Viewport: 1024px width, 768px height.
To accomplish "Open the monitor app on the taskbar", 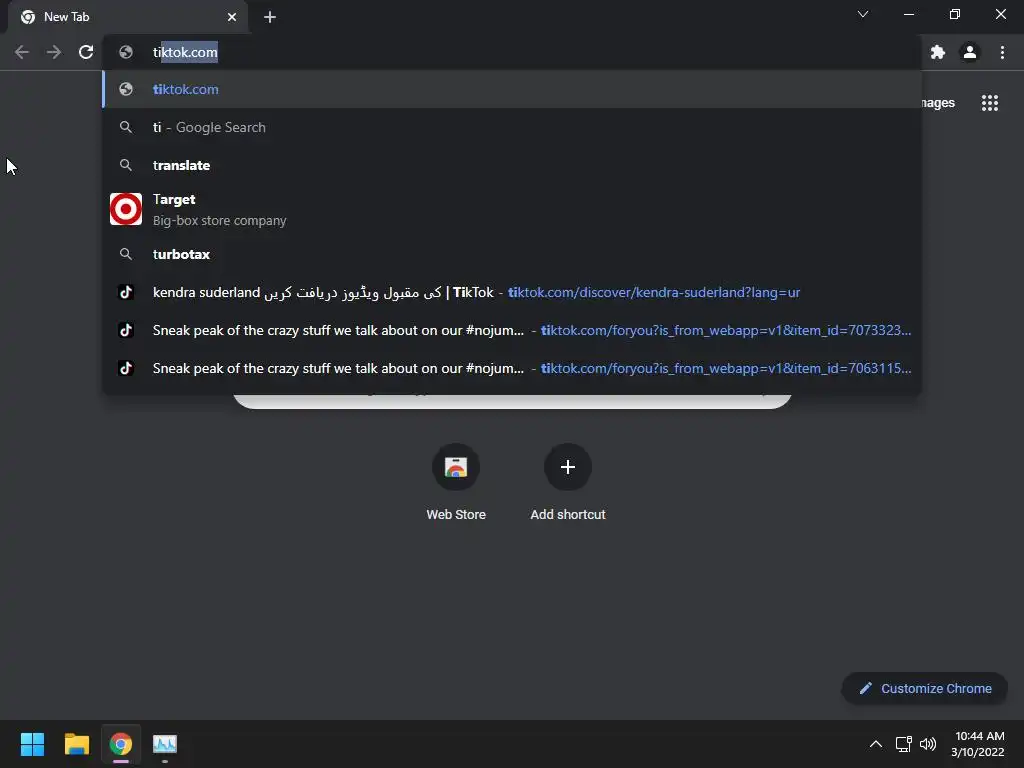I will pos(165,744).
